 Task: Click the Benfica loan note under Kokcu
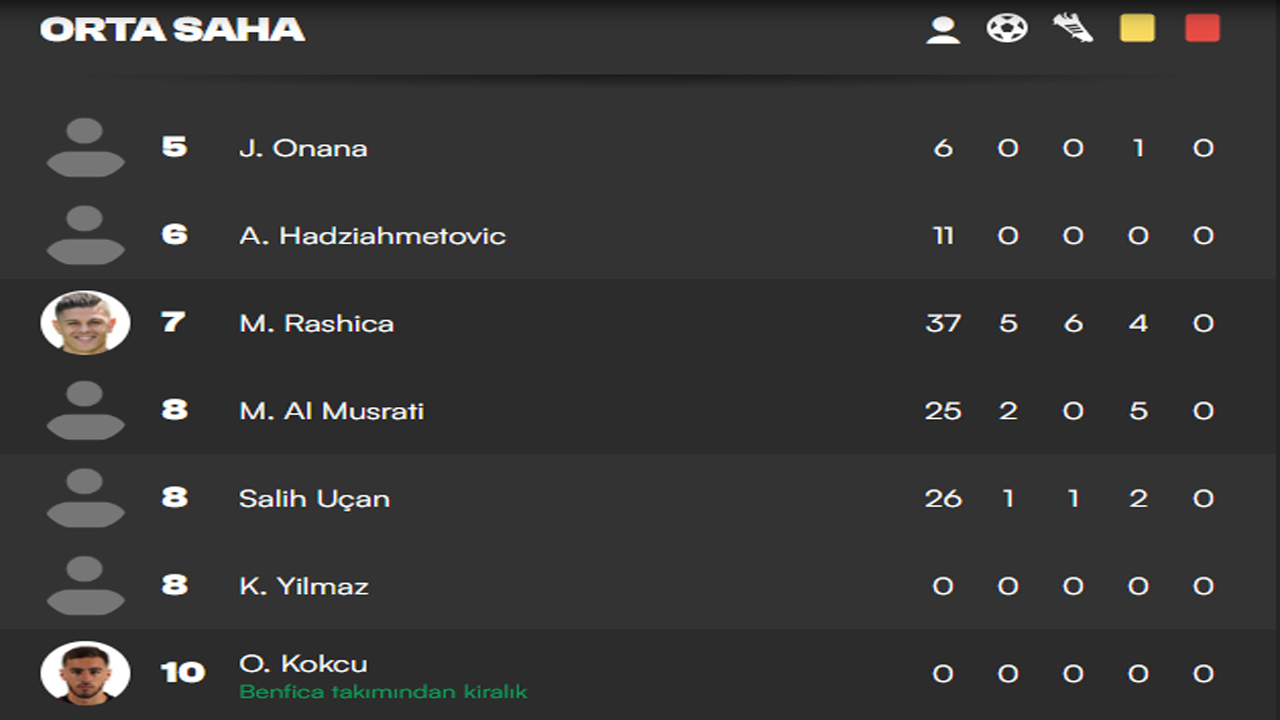pyautogui.click(x=382, y=692)
